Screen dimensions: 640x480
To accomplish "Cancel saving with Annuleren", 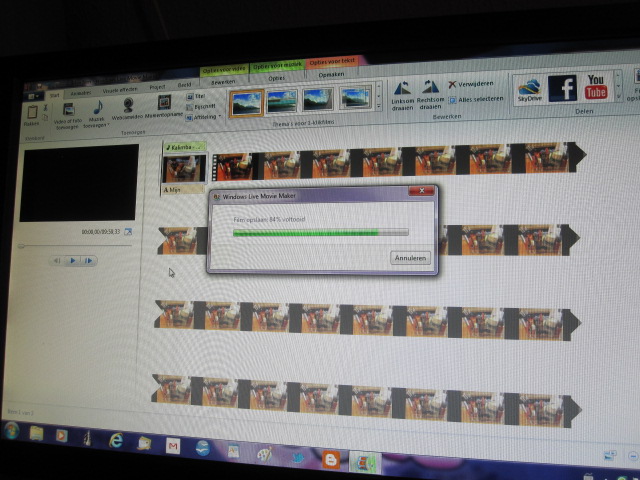I will click(410, 258).
